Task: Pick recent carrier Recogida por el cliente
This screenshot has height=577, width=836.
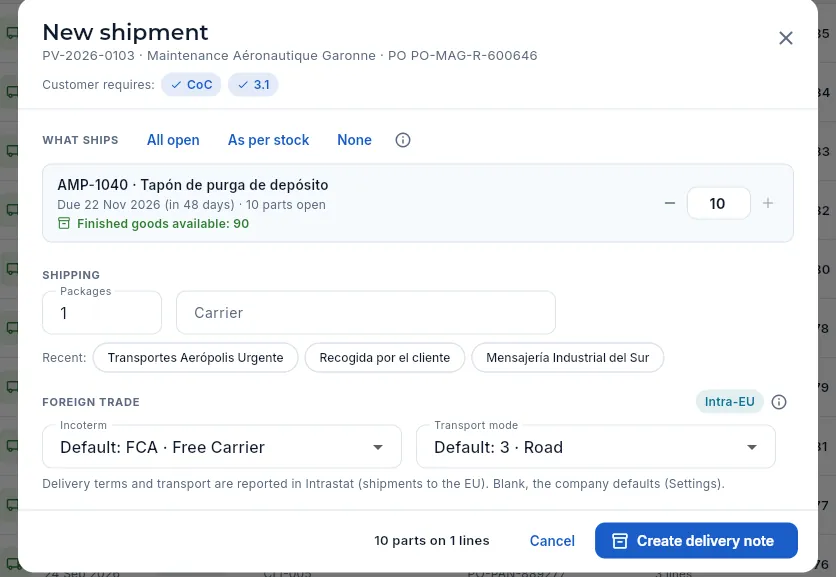Action: click(384, 357)
